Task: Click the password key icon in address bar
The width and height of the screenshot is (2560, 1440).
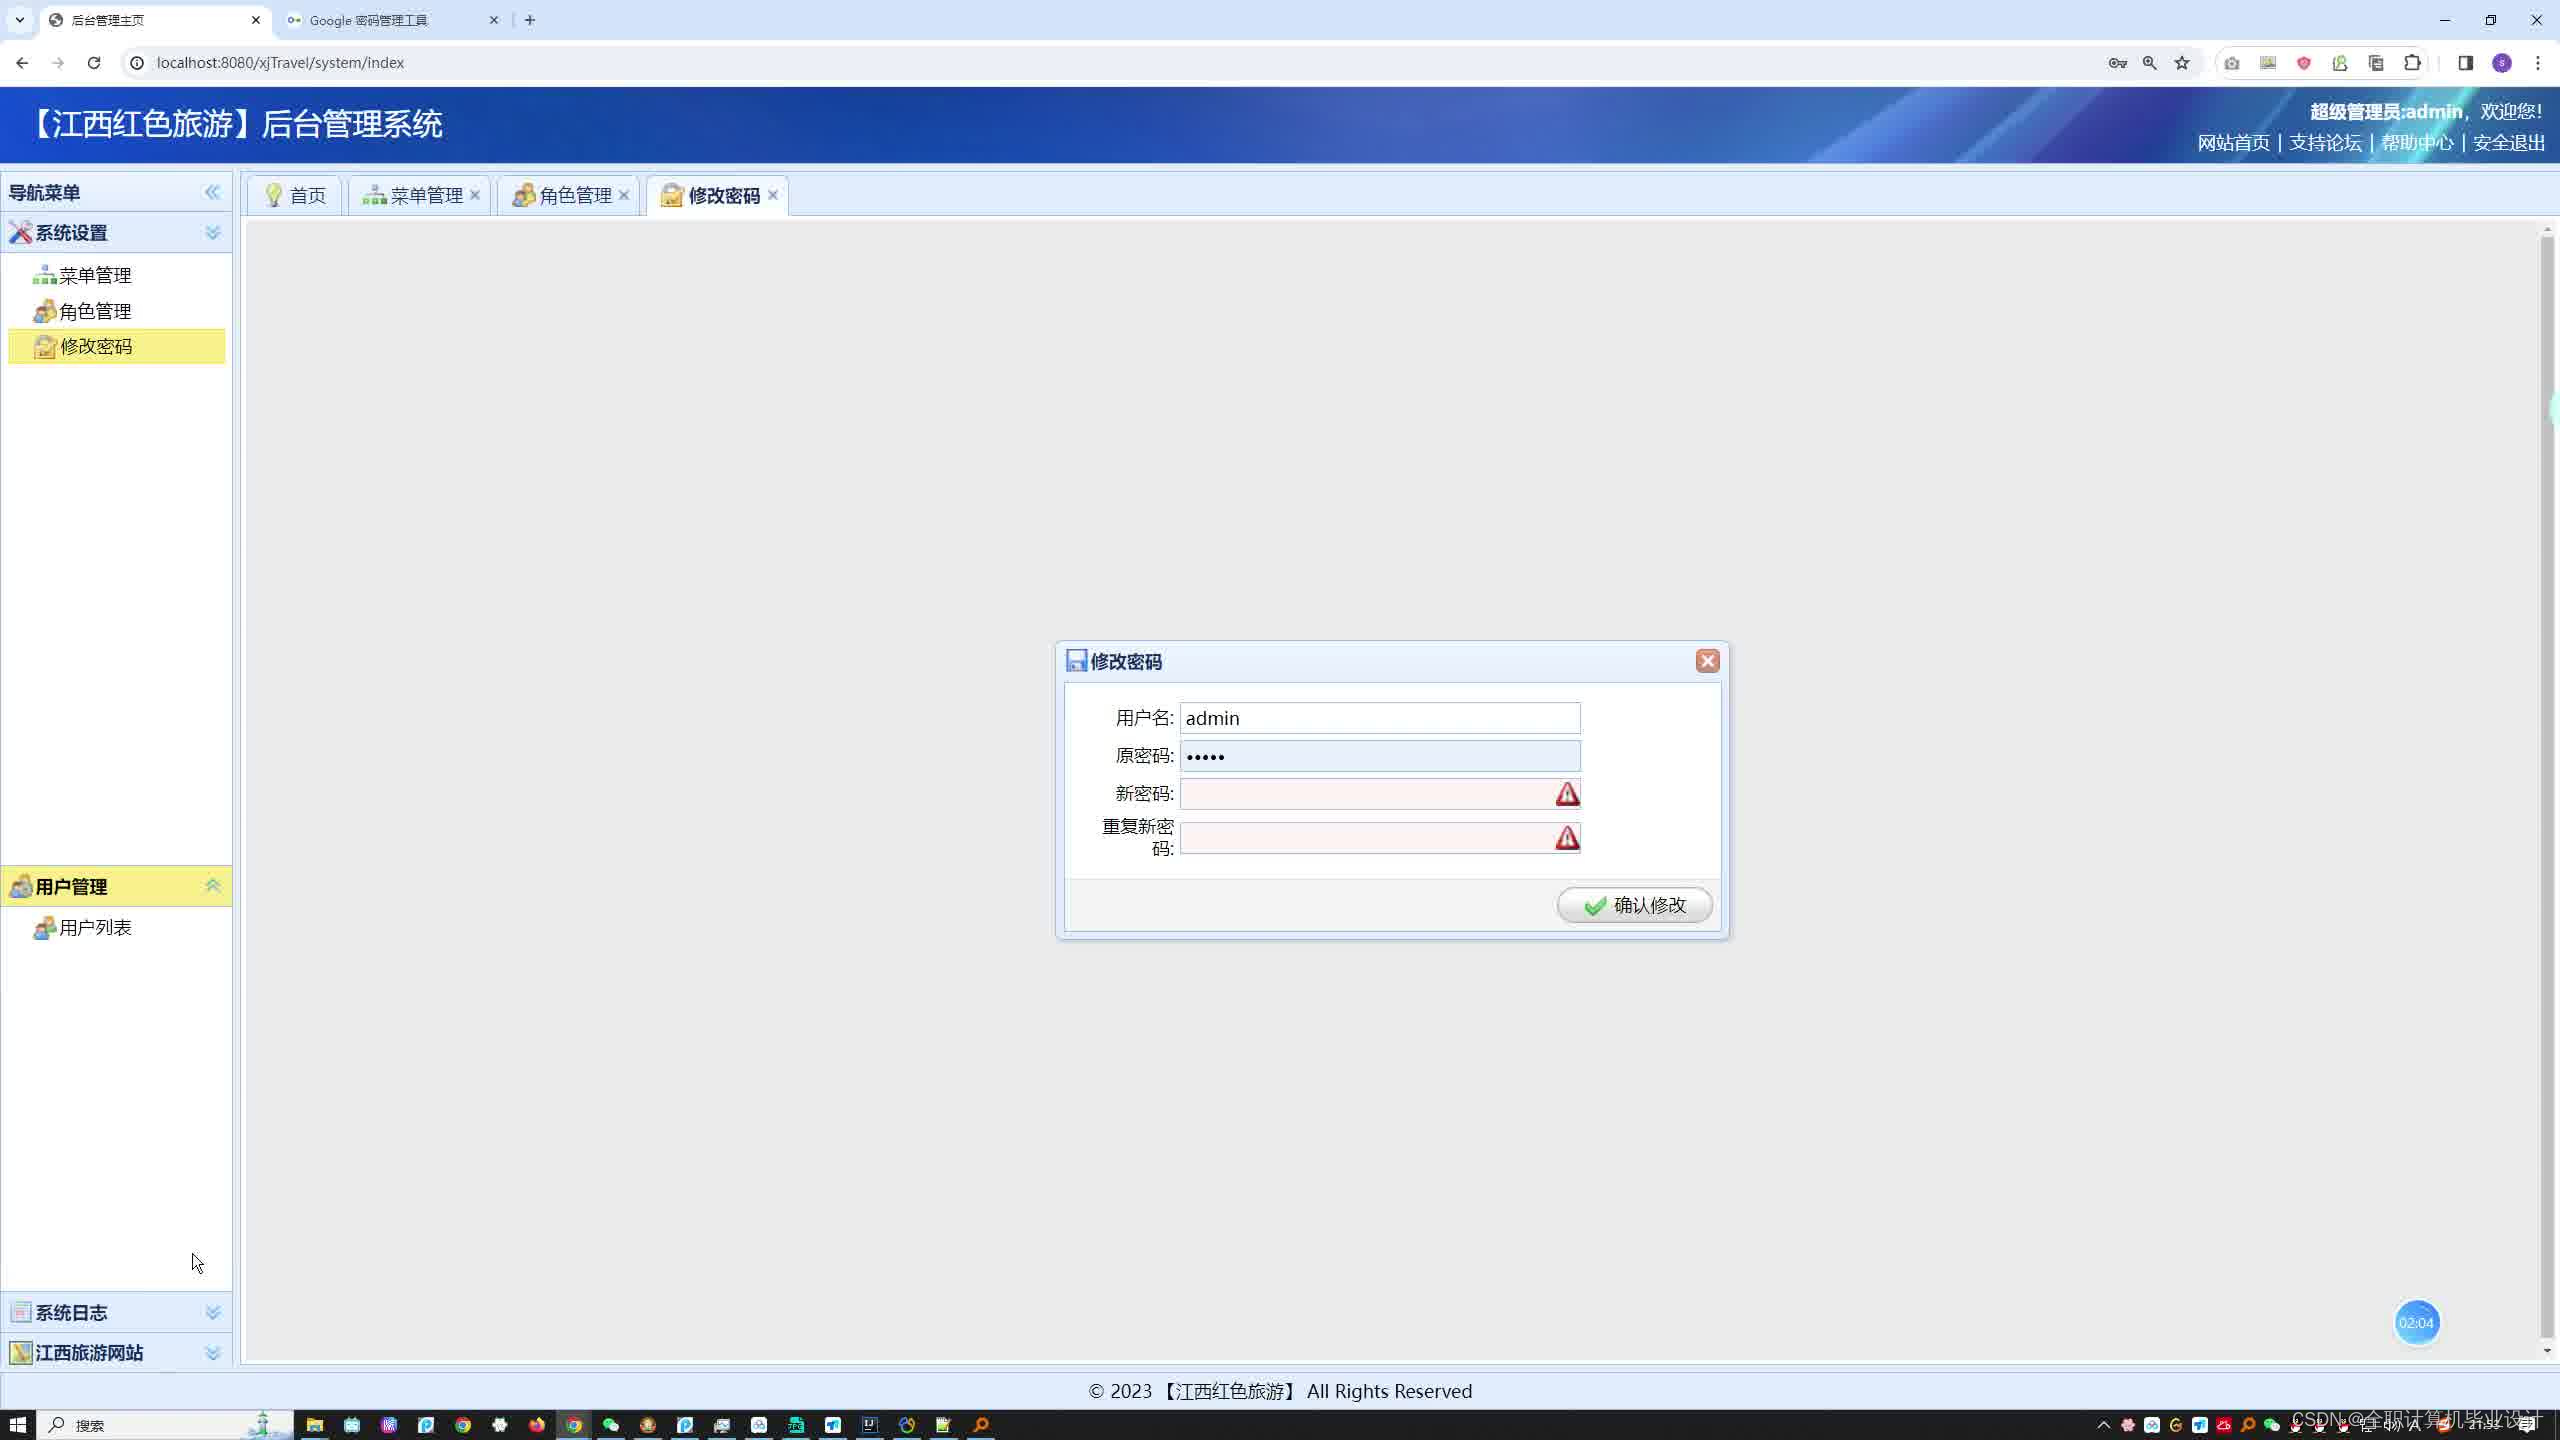Action: tap(2117, 63)
